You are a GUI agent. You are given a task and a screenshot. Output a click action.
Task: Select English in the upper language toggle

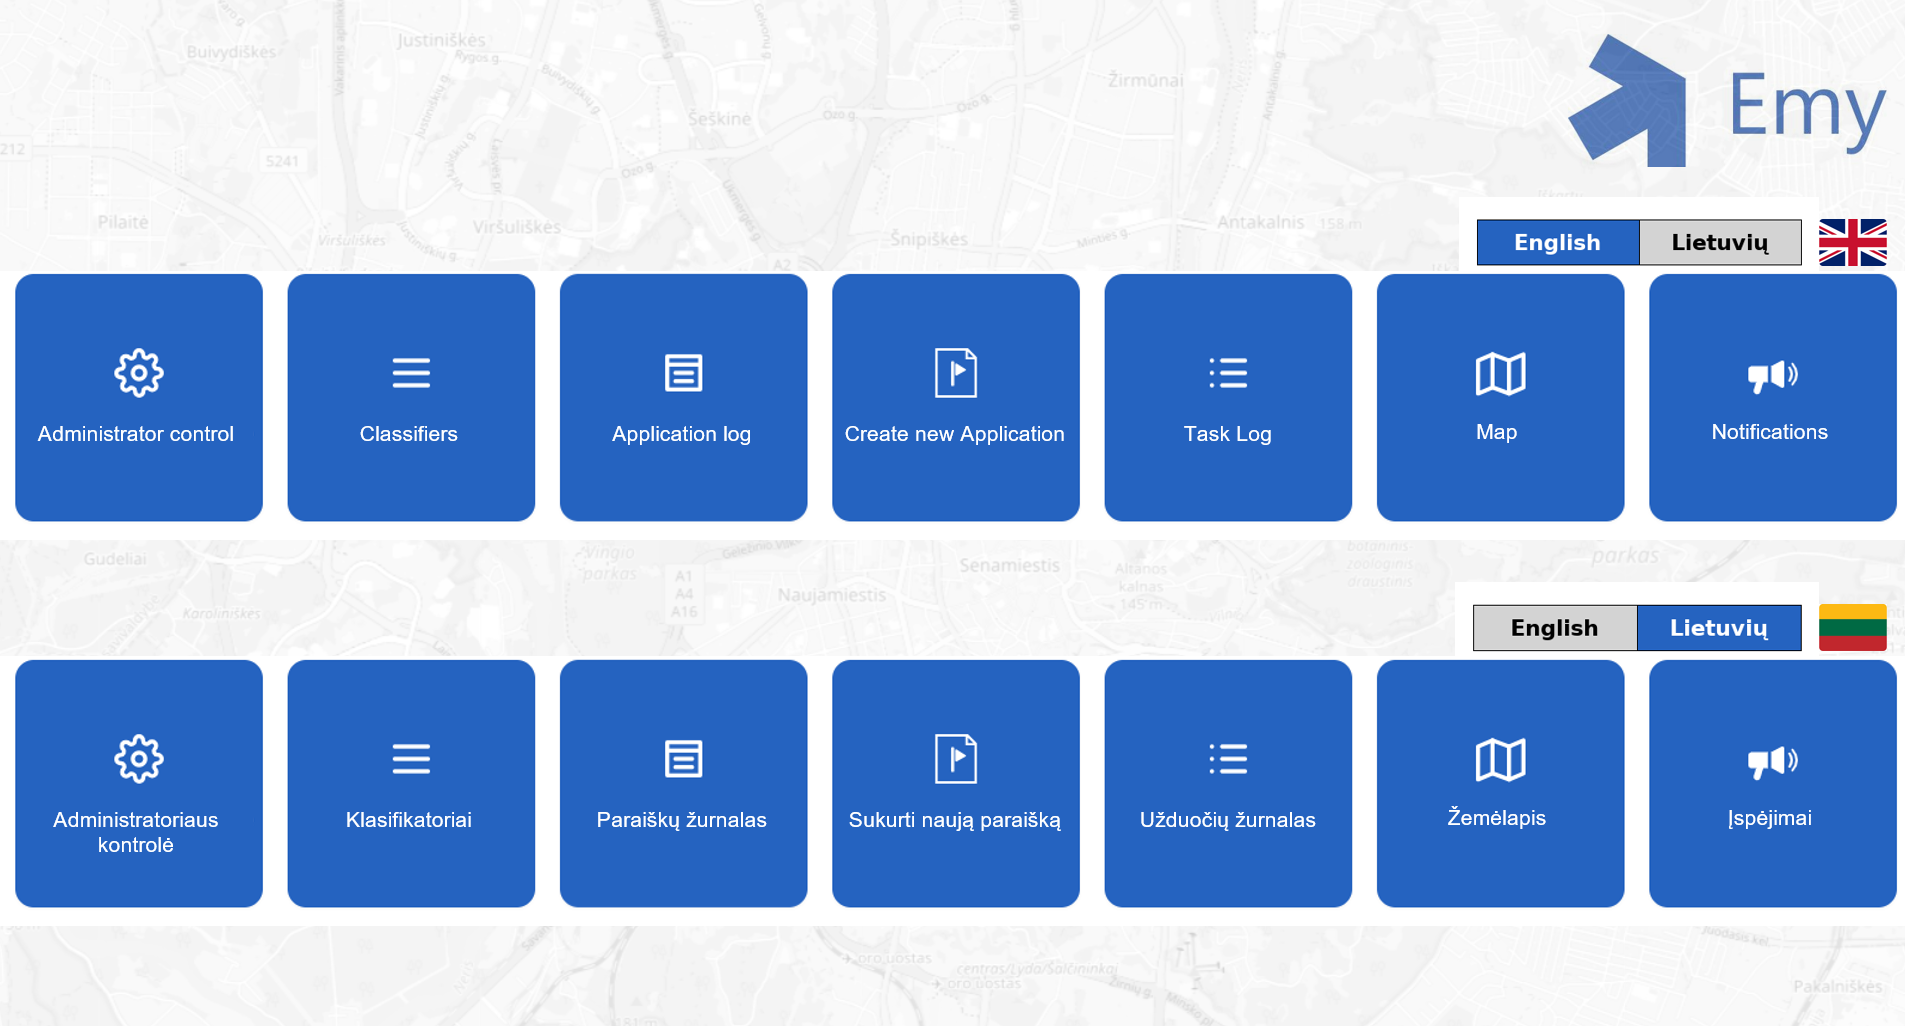1557,242
